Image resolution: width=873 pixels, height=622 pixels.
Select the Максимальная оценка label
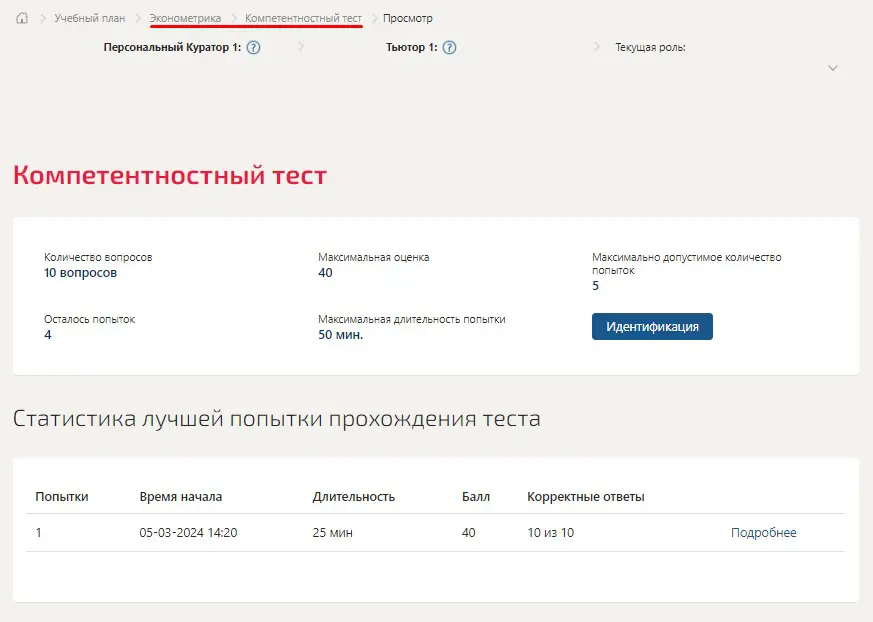(374, 257)
